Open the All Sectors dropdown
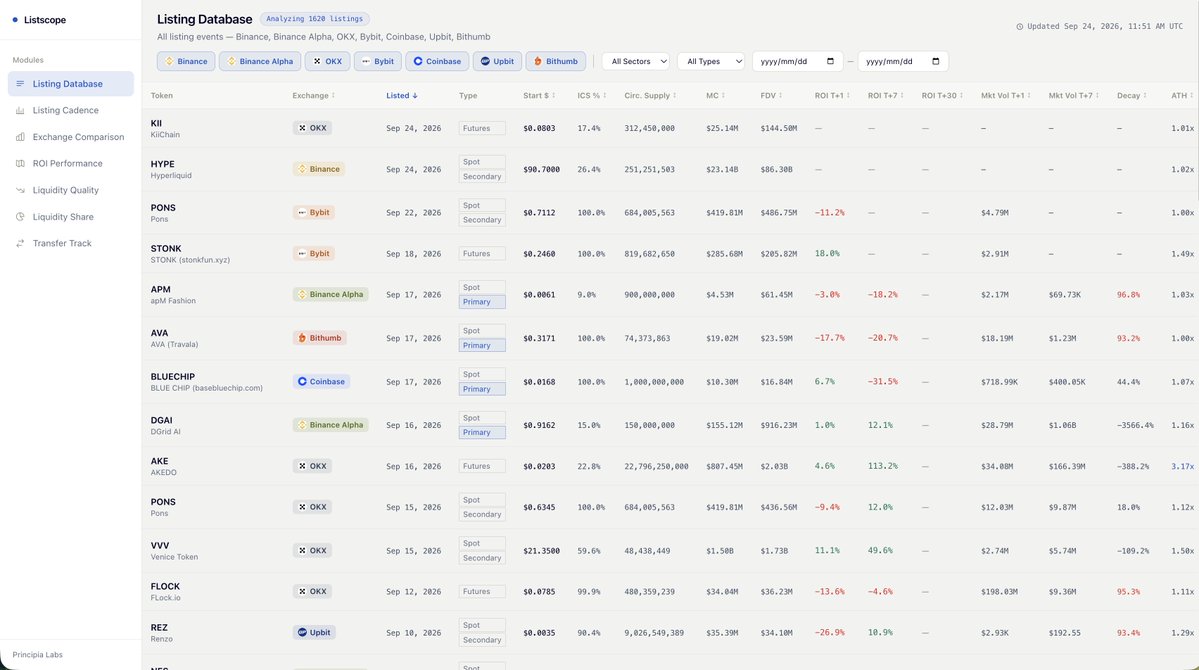The image size is (1199, 670). point(636,61)
